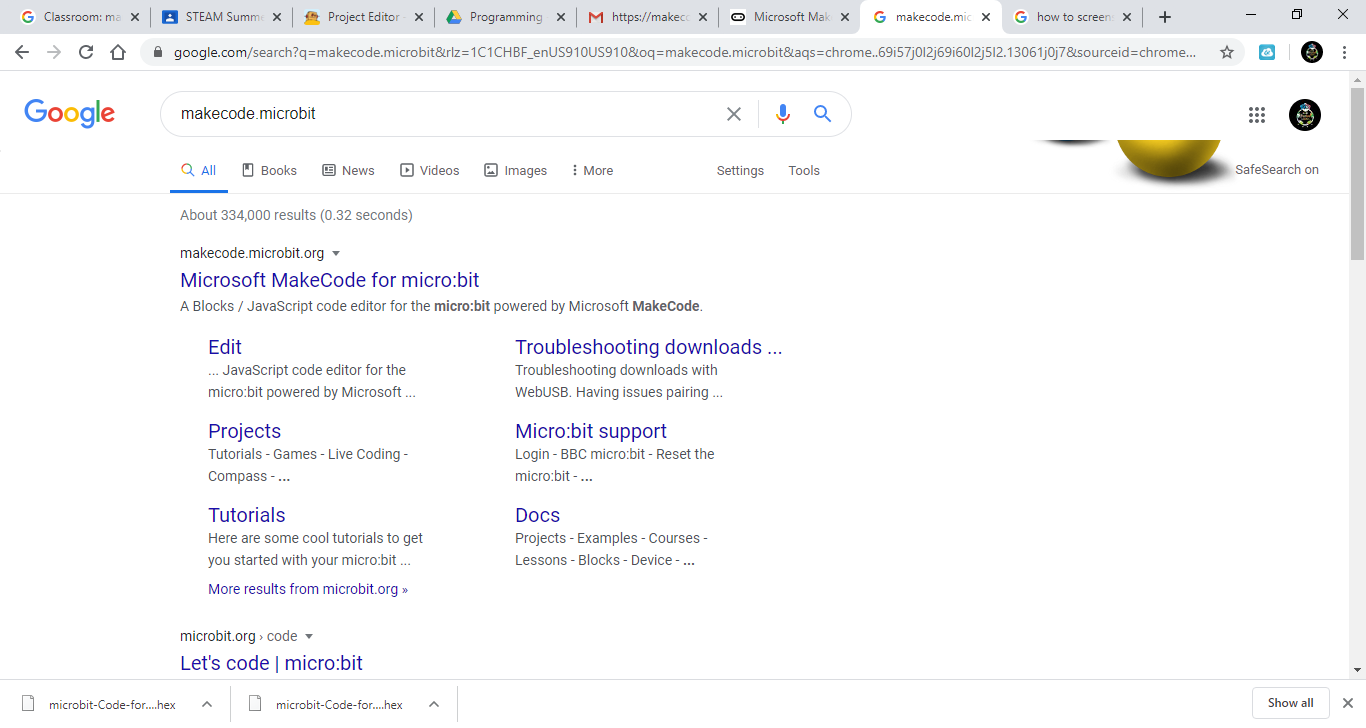Open the Chrome profile avatar in toolbar
The width and height of the screenshot is (1366, 728).
(x=1311, y=53)
